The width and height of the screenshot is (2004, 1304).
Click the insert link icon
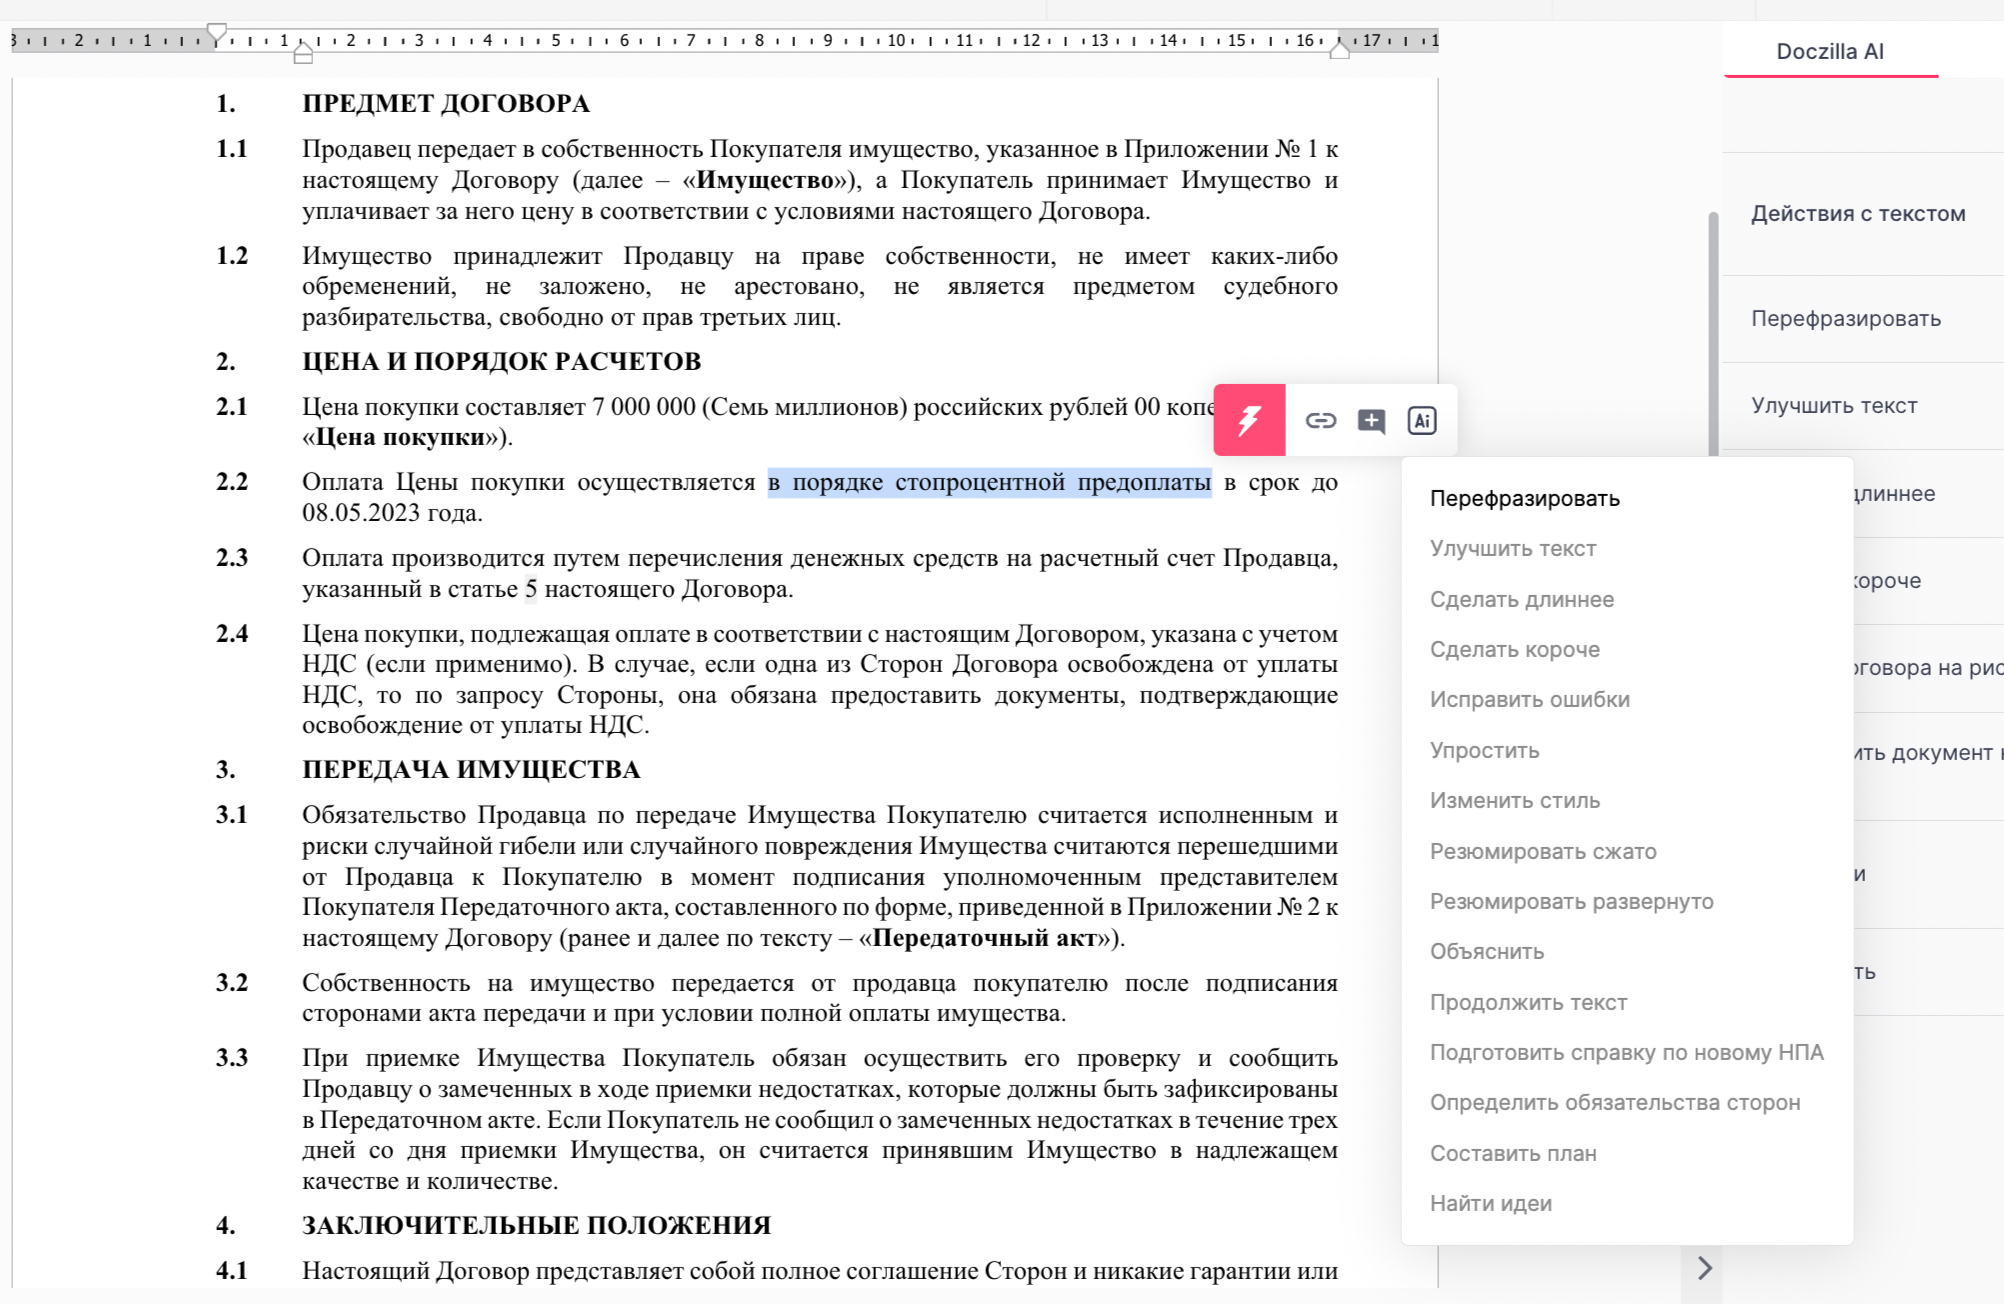pos(1320,421)
